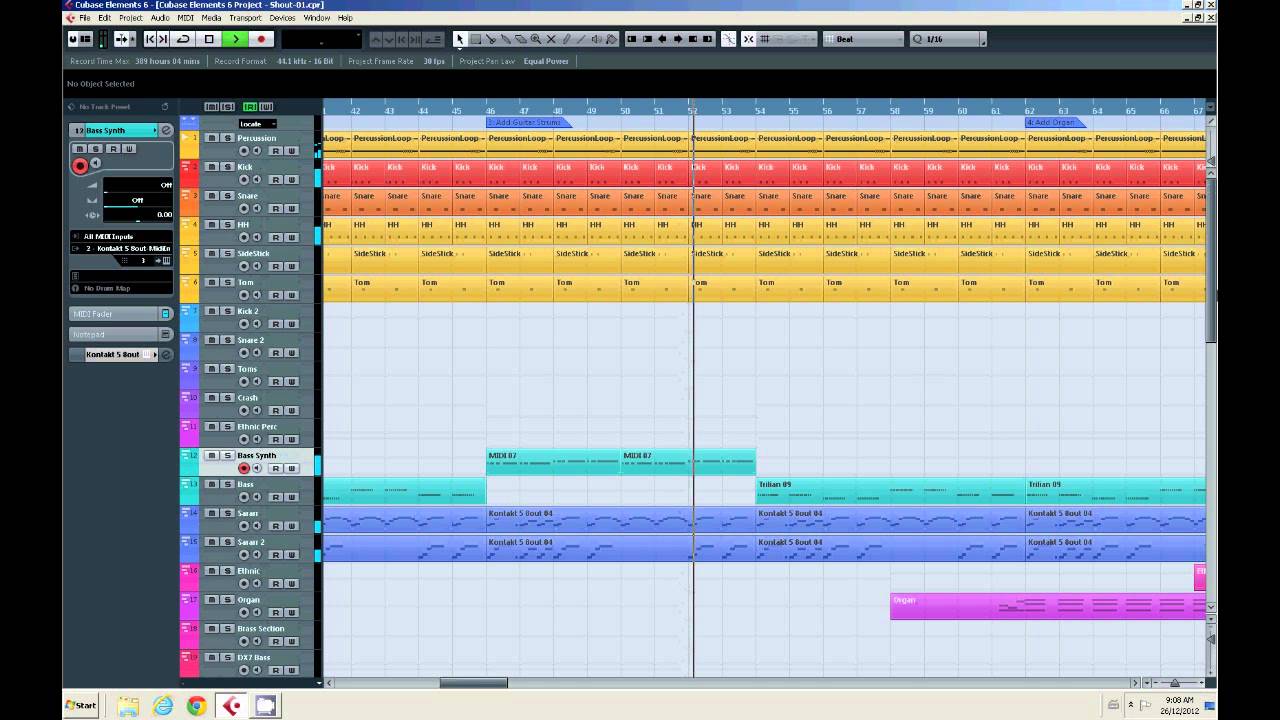Select the Color paint bucket tool
Viewport: 1280px width, 720px height.
point(612,39)
